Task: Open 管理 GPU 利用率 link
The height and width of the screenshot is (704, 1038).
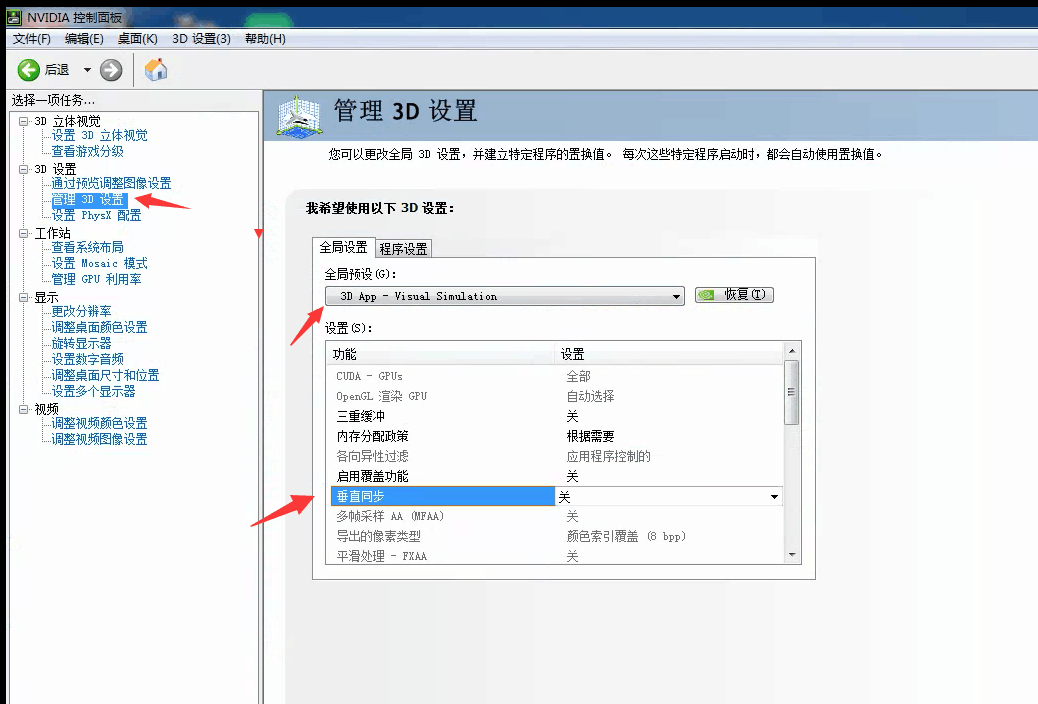Action: click(96, 279)
